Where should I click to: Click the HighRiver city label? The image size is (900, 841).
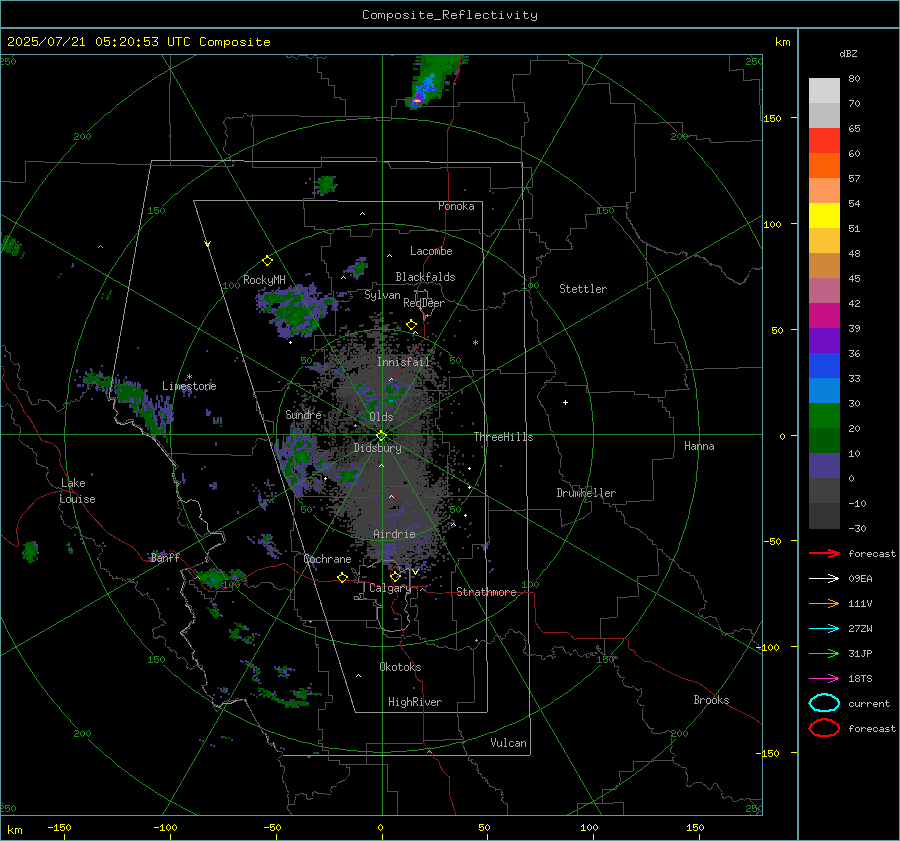415,702
